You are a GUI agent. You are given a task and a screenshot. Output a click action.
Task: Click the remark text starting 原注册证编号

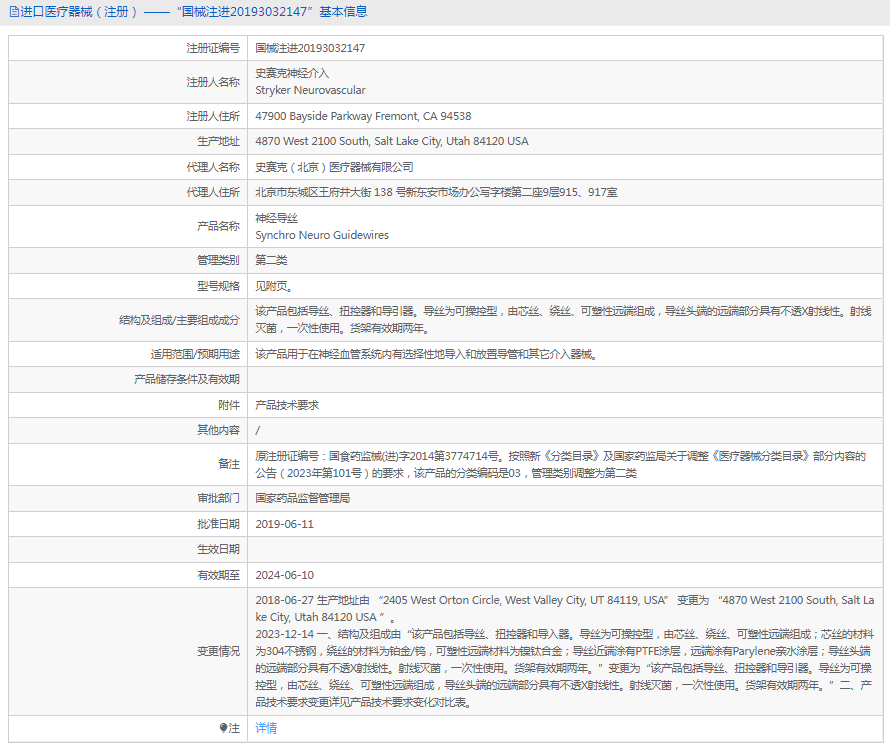pos(561,464)
